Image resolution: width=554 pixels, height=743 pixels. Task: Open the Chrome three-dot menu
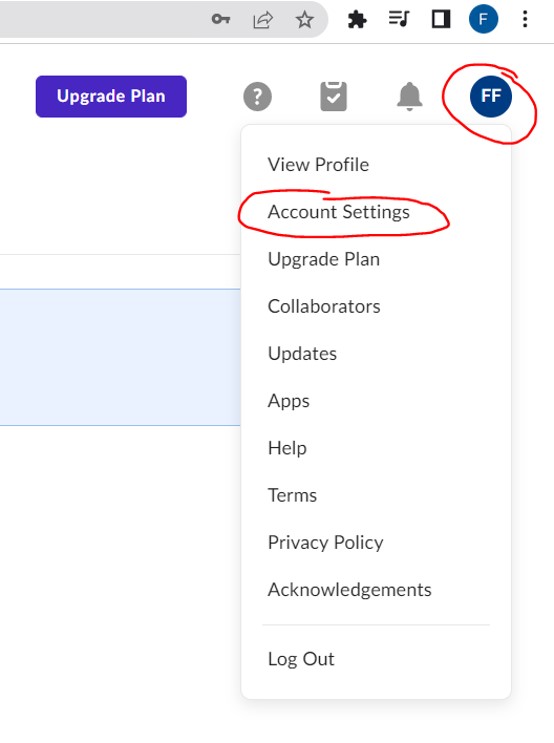[525, 19]
